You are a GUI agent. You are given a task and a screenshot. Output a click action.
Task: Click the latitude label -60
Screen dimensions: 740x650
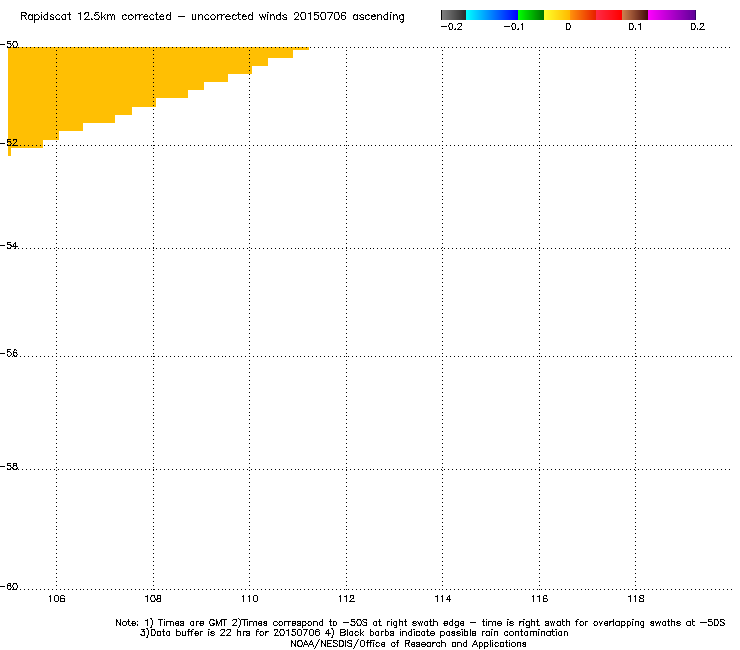click(10, 586)
